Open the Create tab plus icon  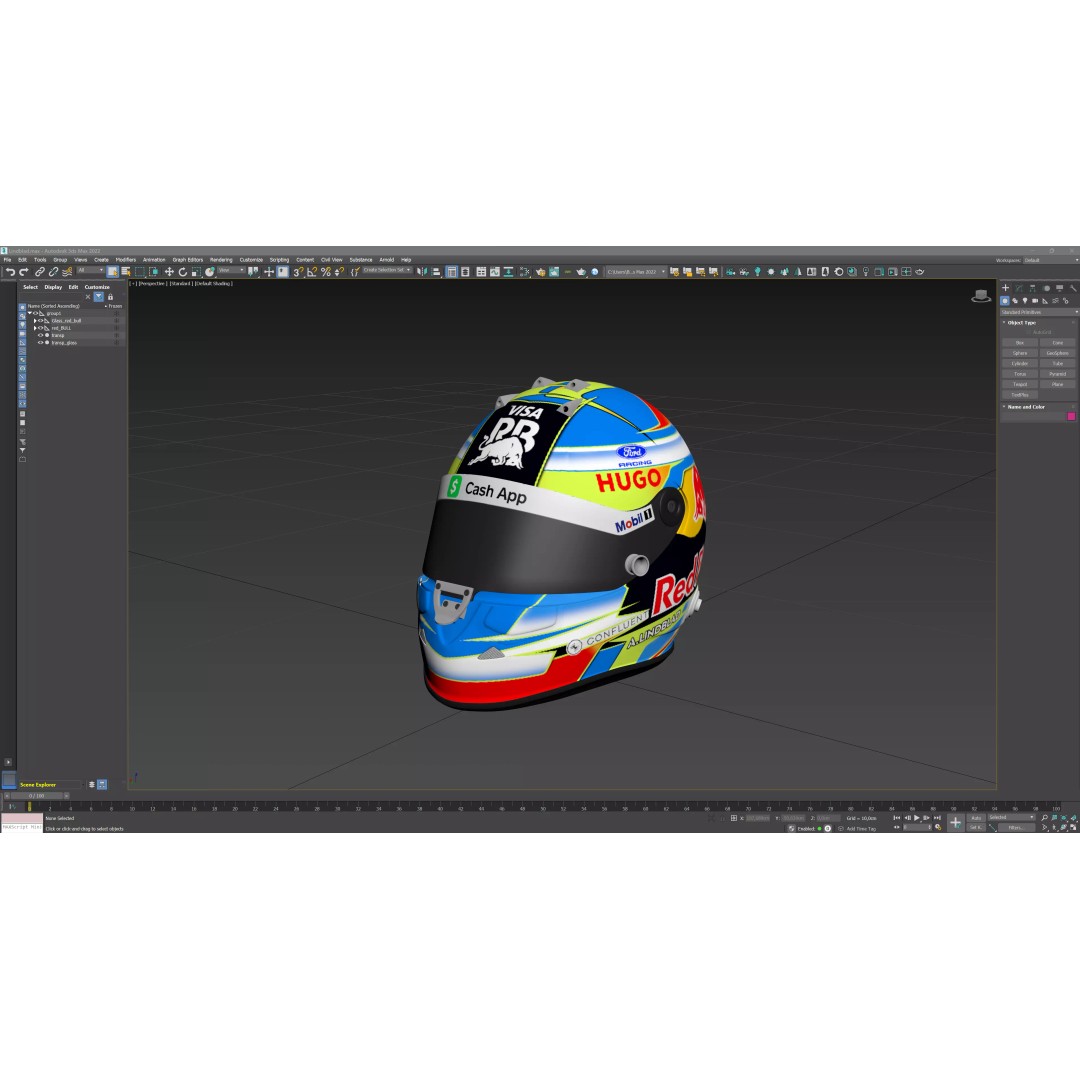(x=1005, y=288)
